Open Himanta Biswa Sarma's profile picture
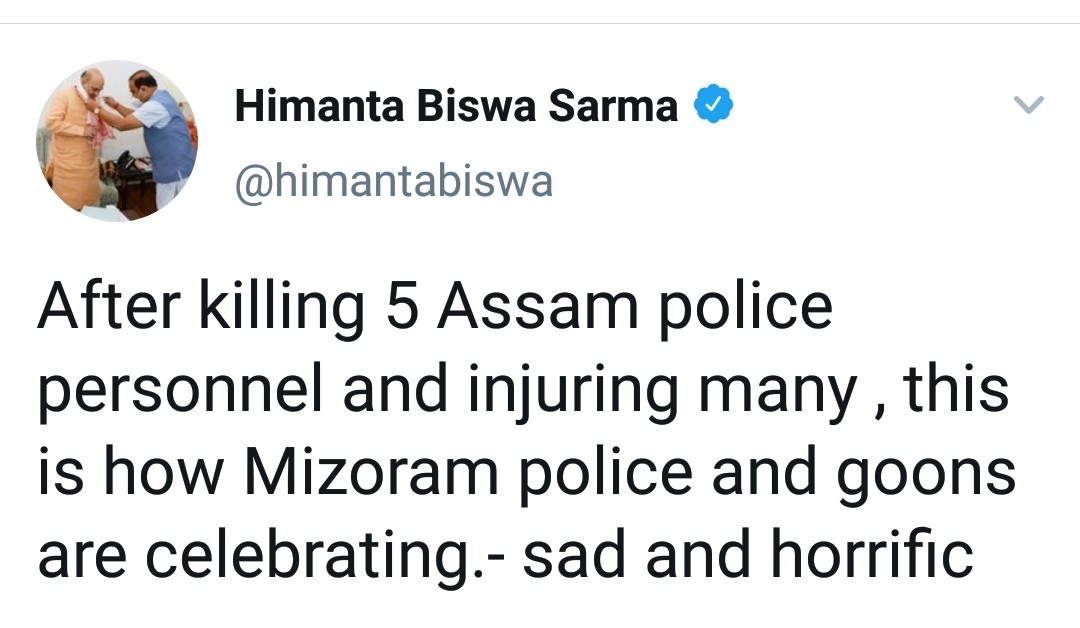Screen dimensions: 1080x628 pyautogui.click(x=117, y=141)
